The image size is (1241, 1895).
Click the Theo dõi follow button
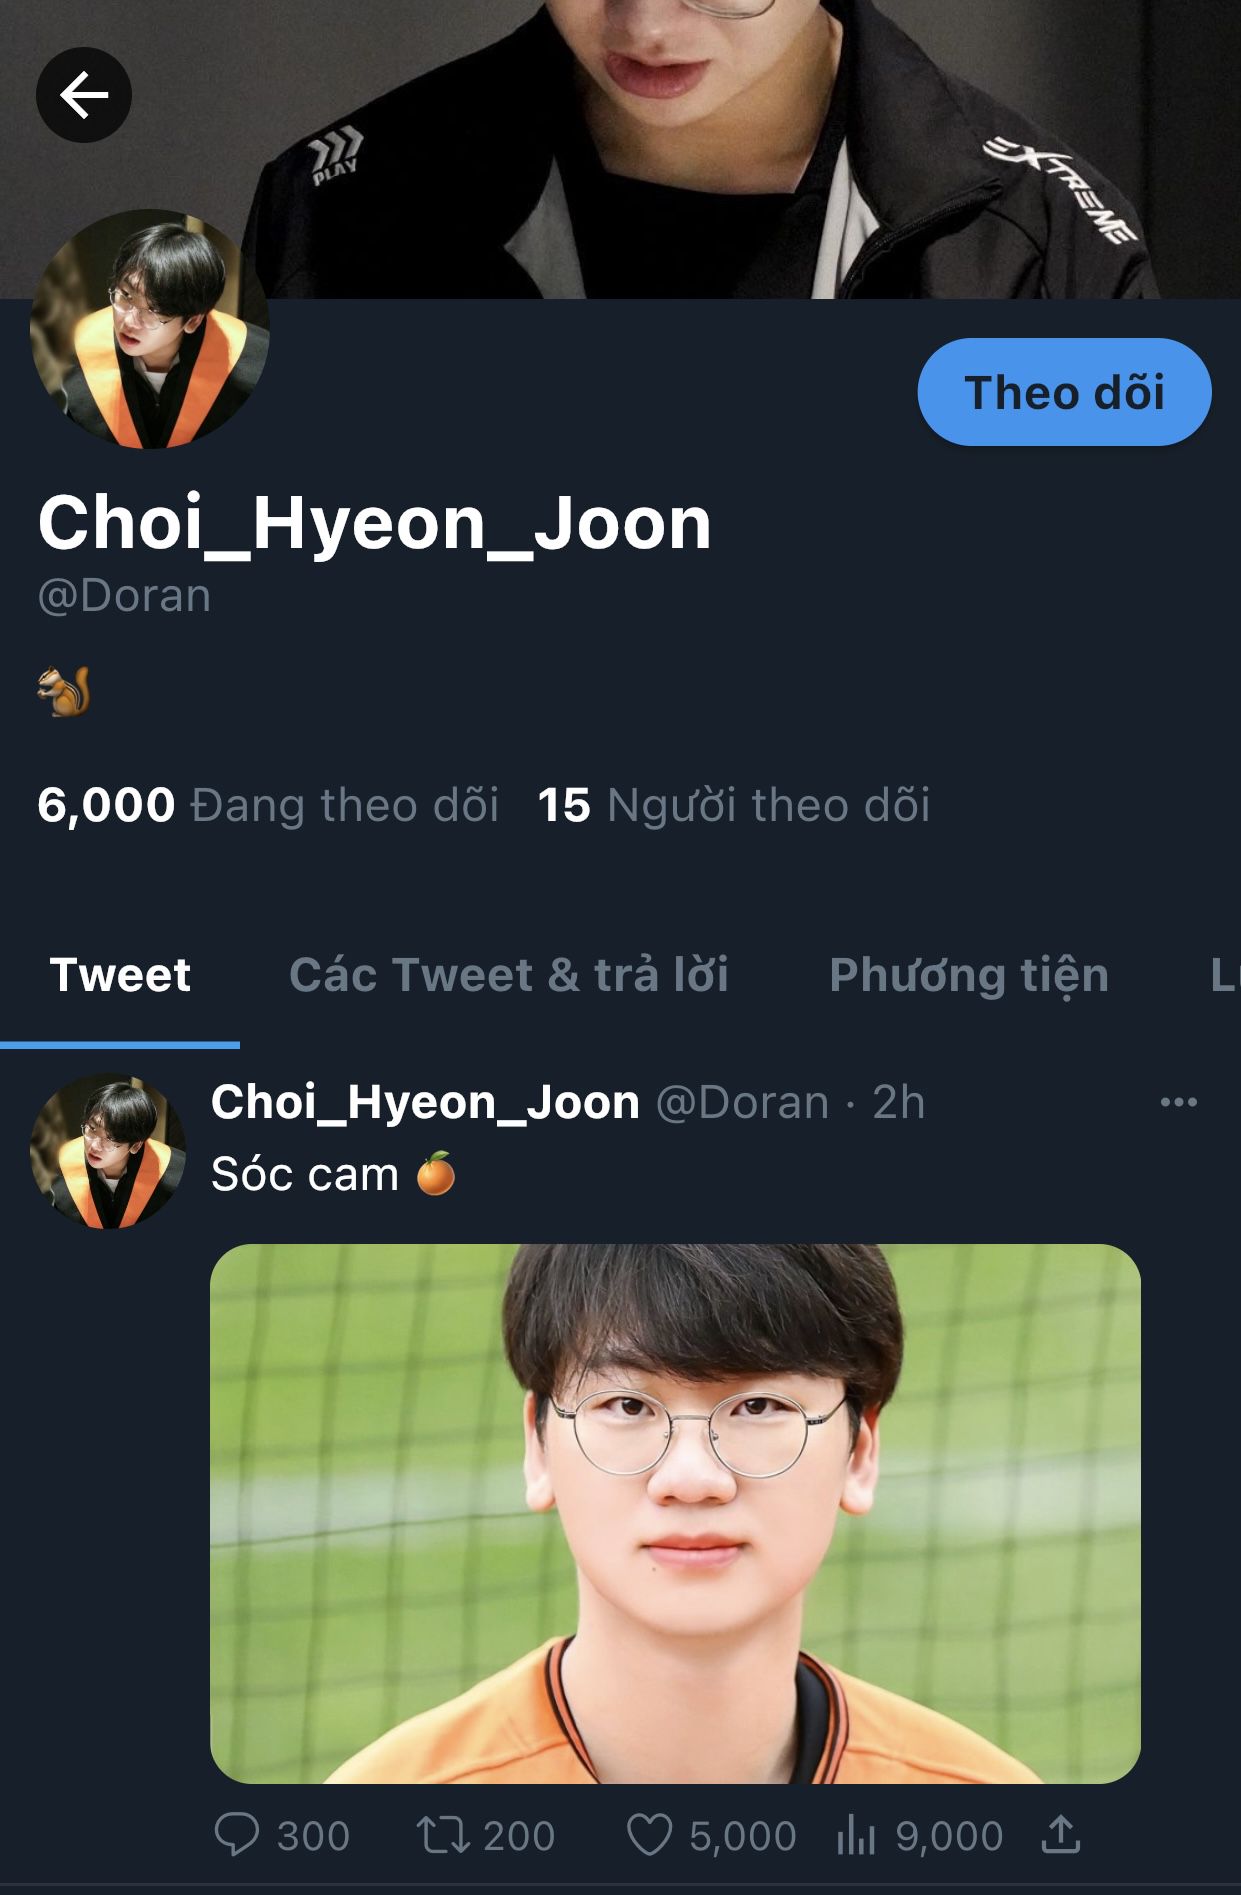1064,392
